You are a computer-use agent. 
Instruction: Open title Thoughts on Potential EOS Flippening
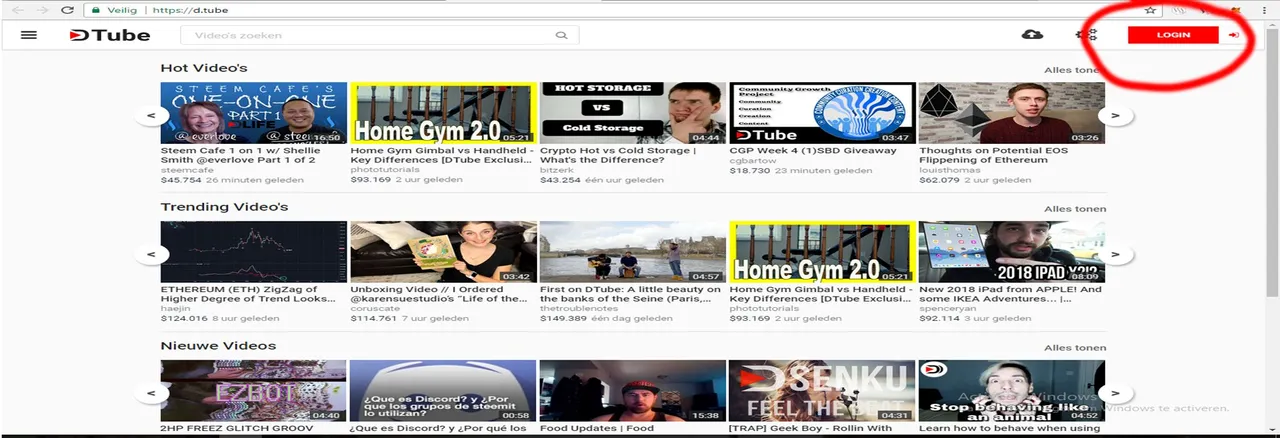coord(994,155)
